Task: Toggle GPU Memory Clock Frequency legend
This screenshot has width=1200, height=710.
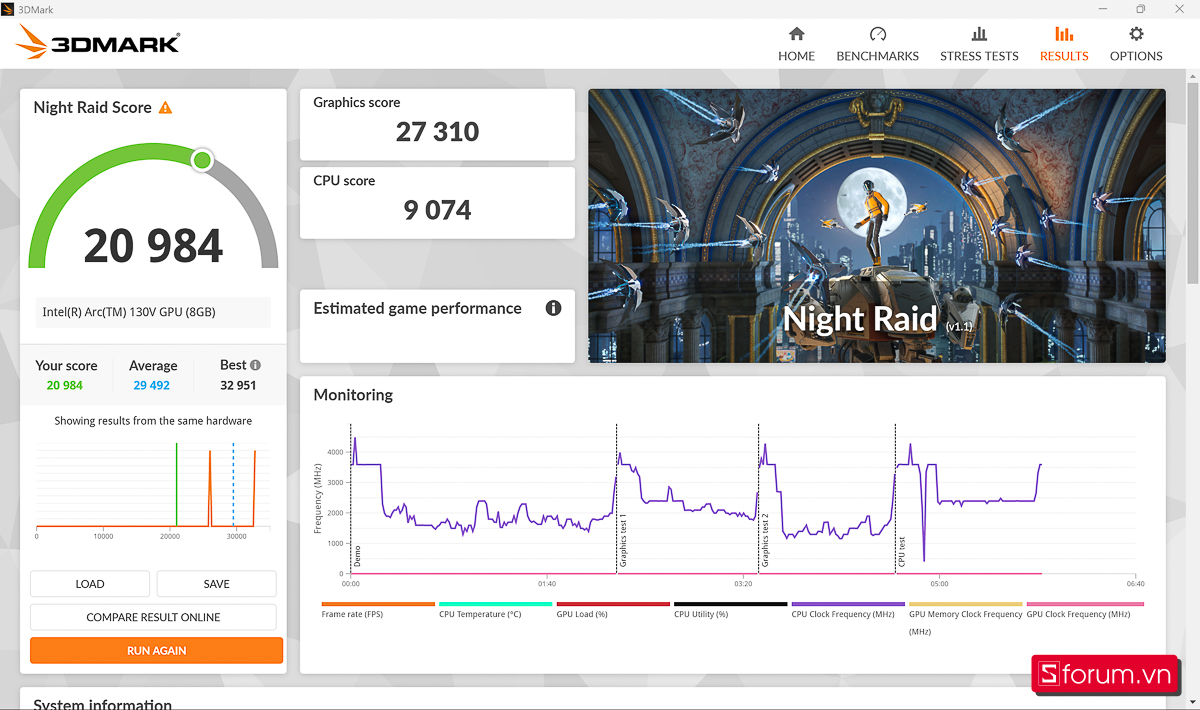Action: [x=966, y=618]
